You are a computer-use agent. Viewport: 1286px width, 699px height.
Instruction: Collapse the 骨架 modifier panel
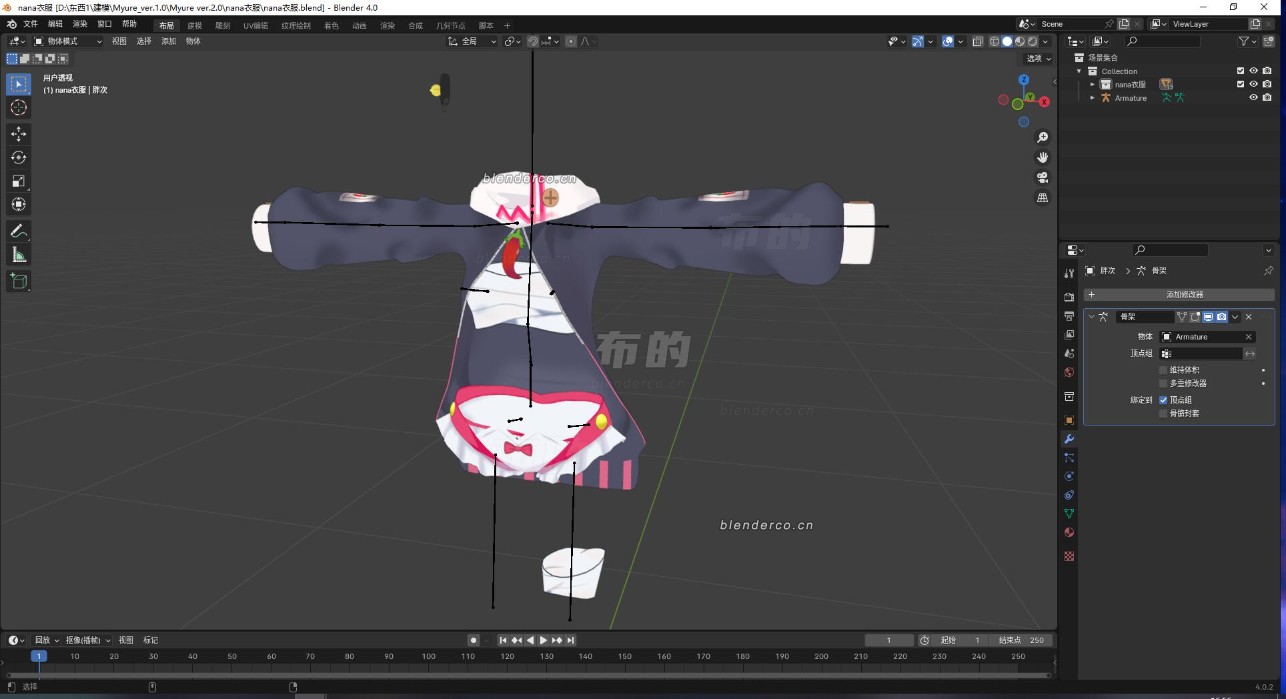click(x=1092, y=316)
